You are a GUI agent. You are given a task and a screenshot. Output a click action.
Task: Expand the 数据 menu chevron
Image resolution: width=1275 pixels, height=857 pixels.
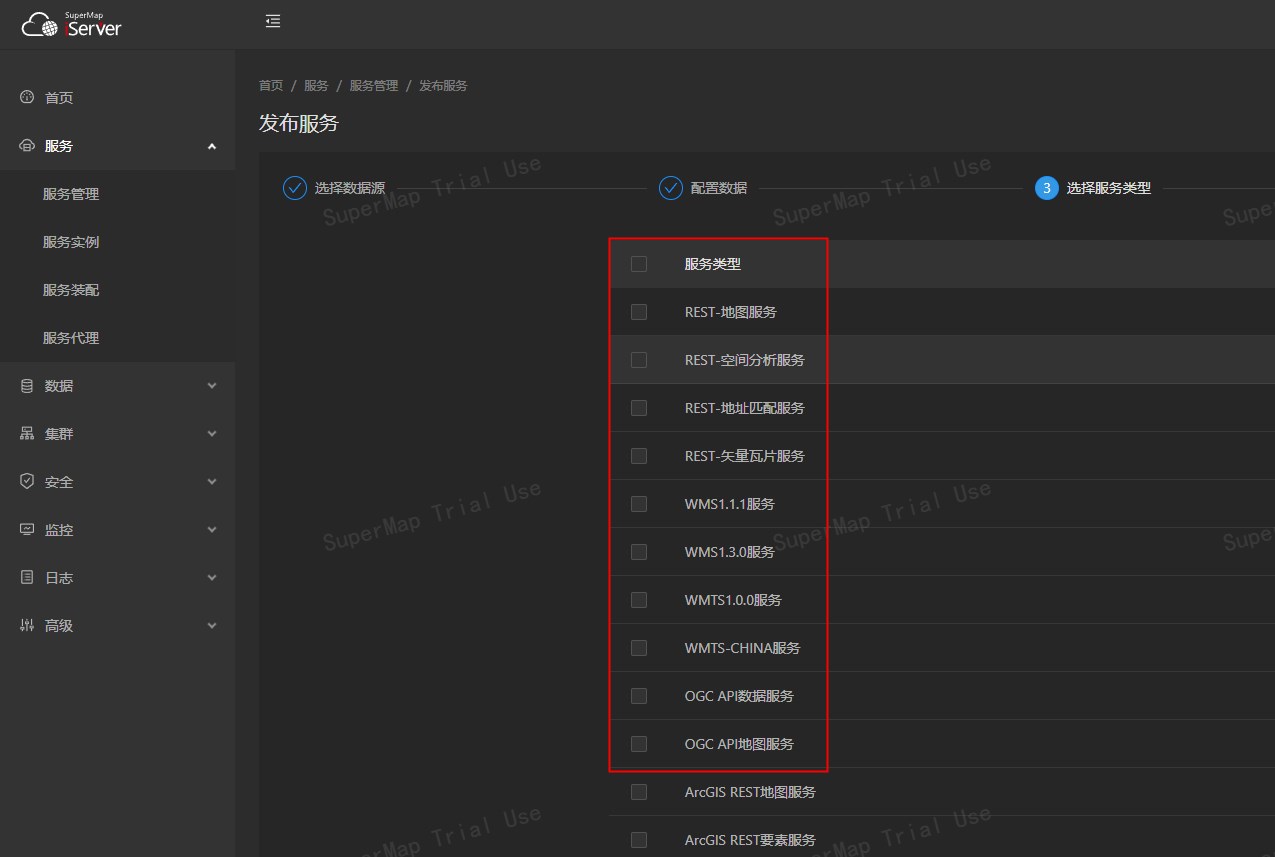tap(211, 386)
